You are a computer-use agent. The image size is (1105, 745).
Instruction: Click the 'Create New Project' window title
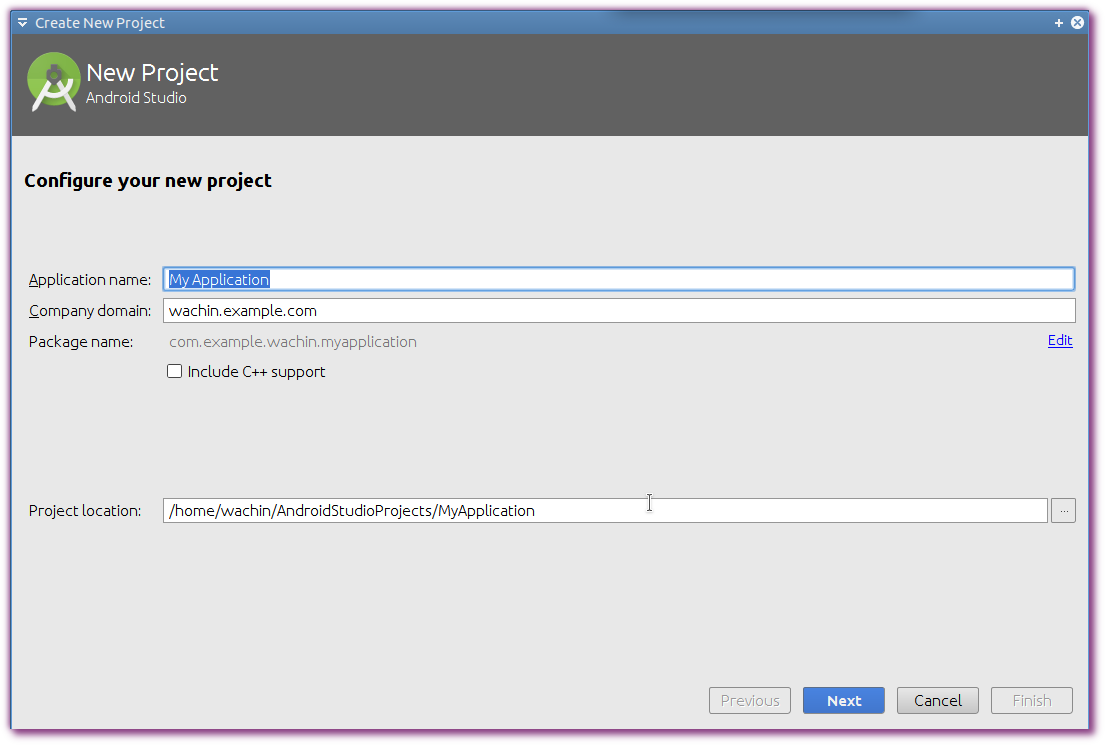coord(99,23)
